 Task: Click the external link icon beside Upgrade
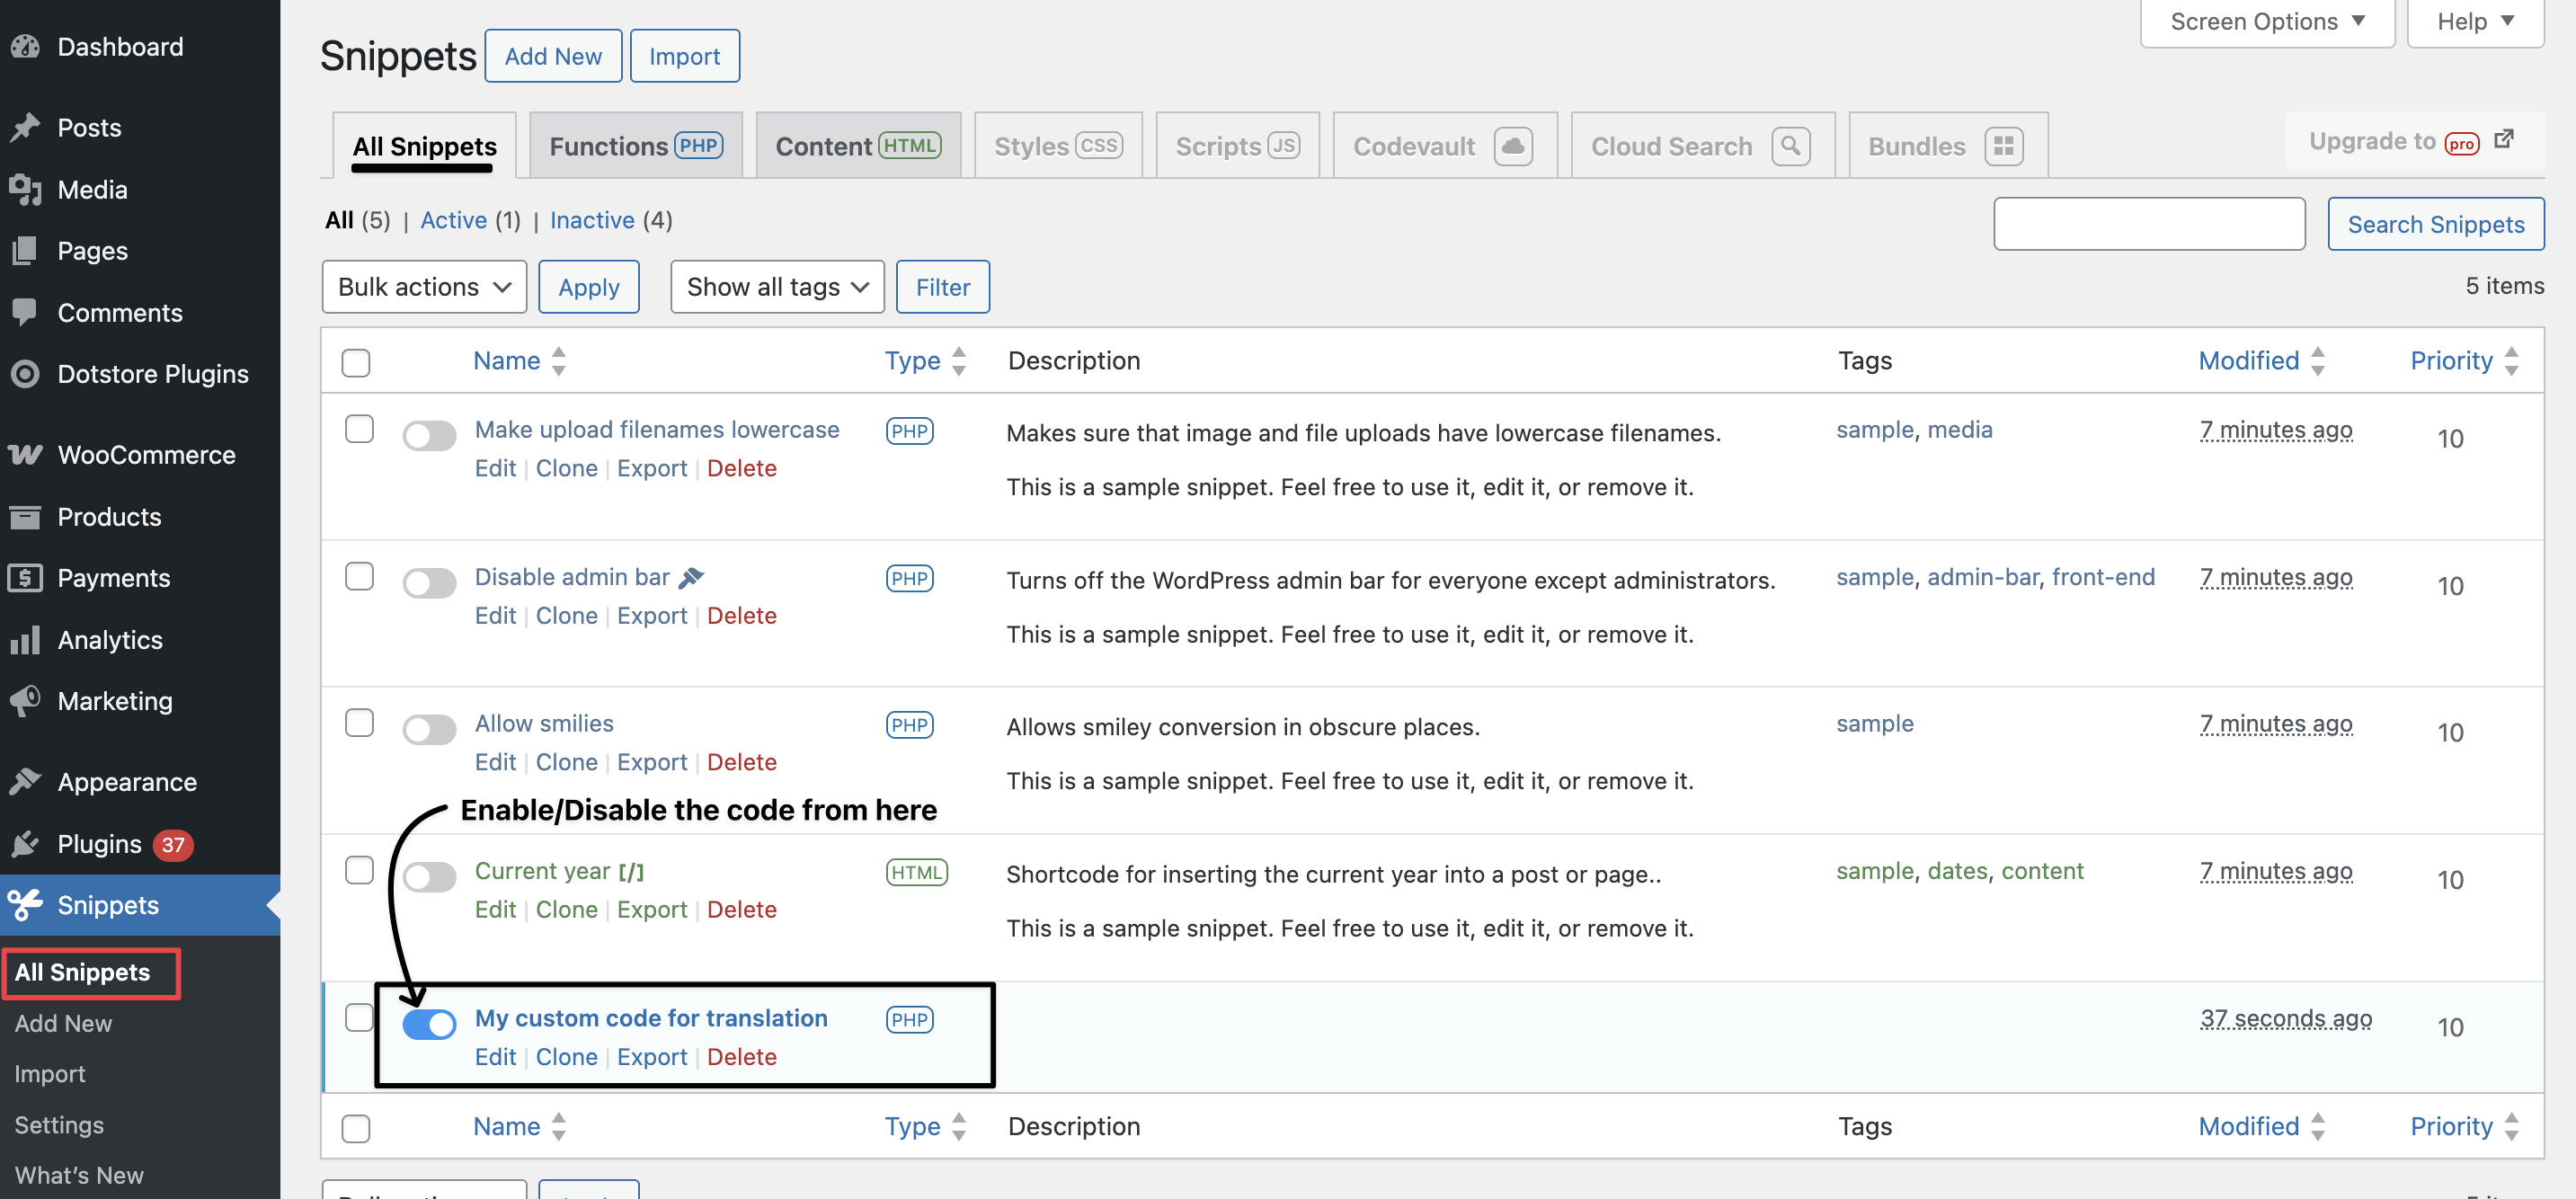[2503, 139]
